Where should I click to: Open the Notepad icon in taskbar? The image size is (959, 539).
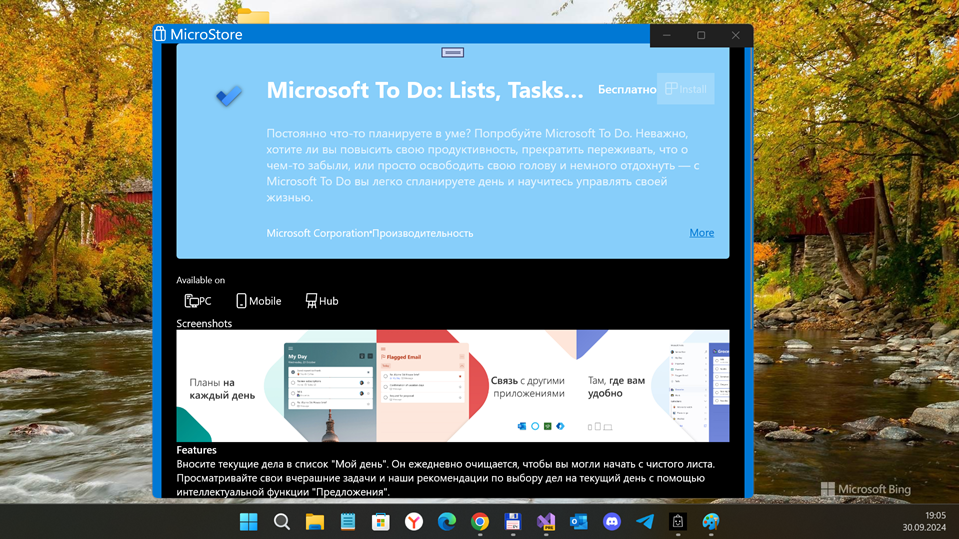(x=347, y=522)
